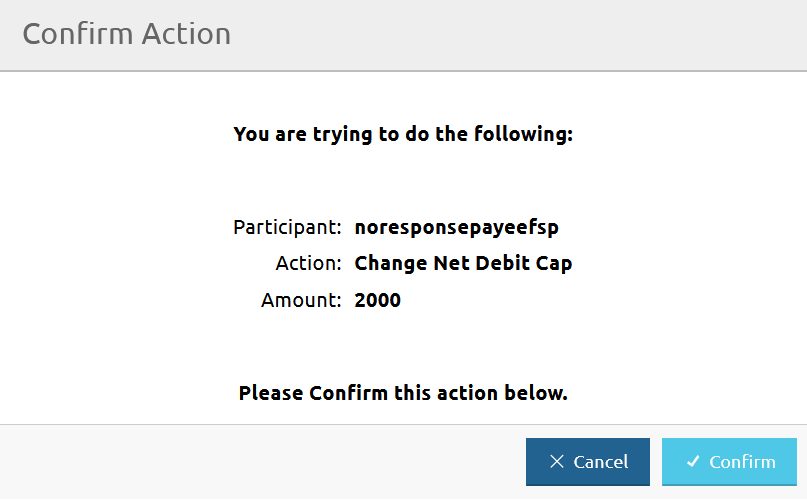Click the 'You are trying to do the following' heading

[403, 134]
